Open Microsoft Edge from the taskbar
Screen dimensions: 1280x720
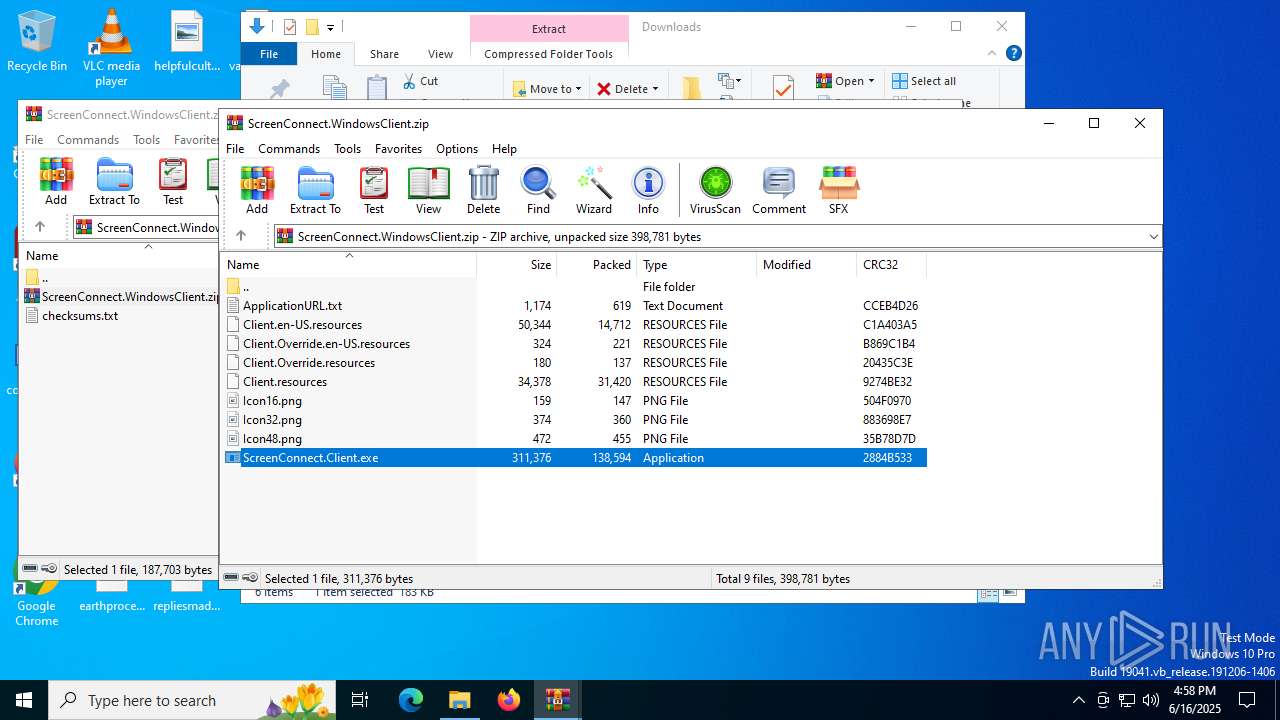click(411, 700)
